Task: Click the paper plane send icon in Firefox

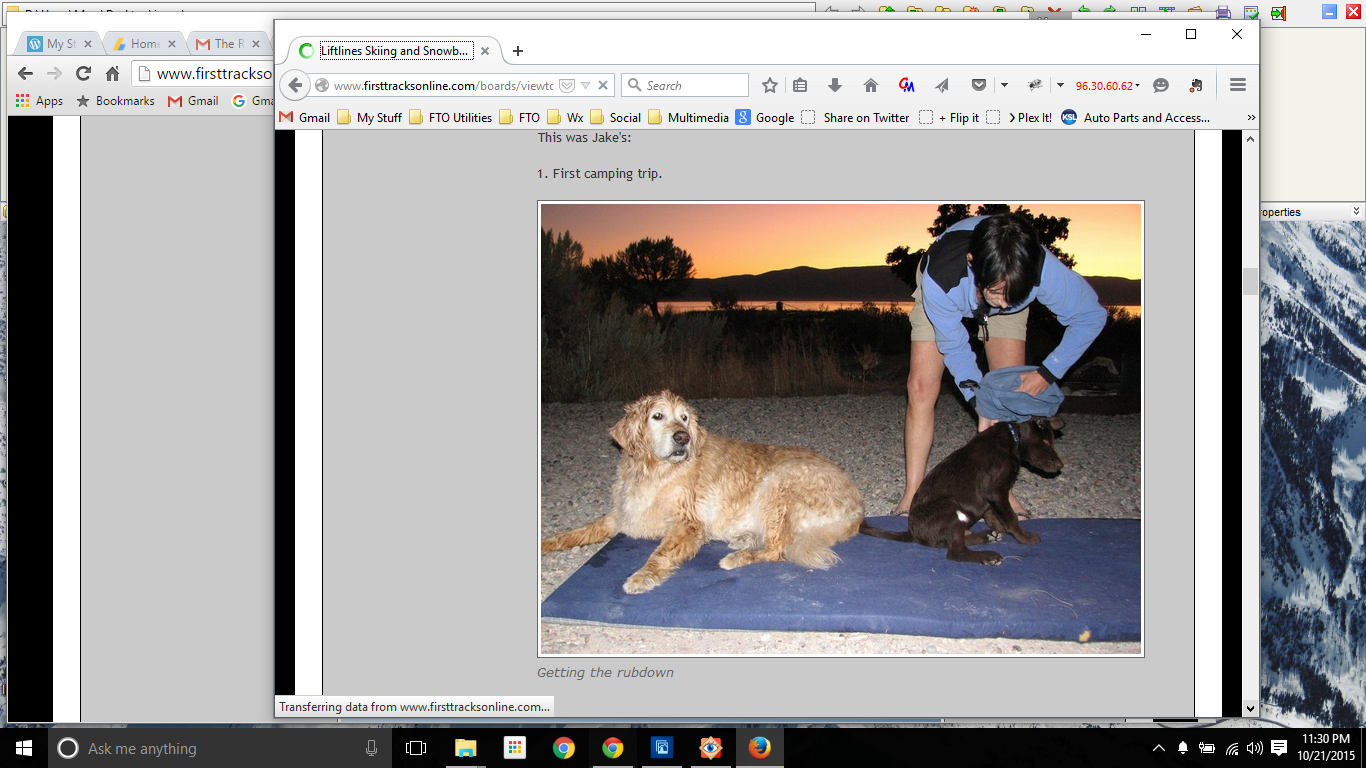Action: [942, 85]
